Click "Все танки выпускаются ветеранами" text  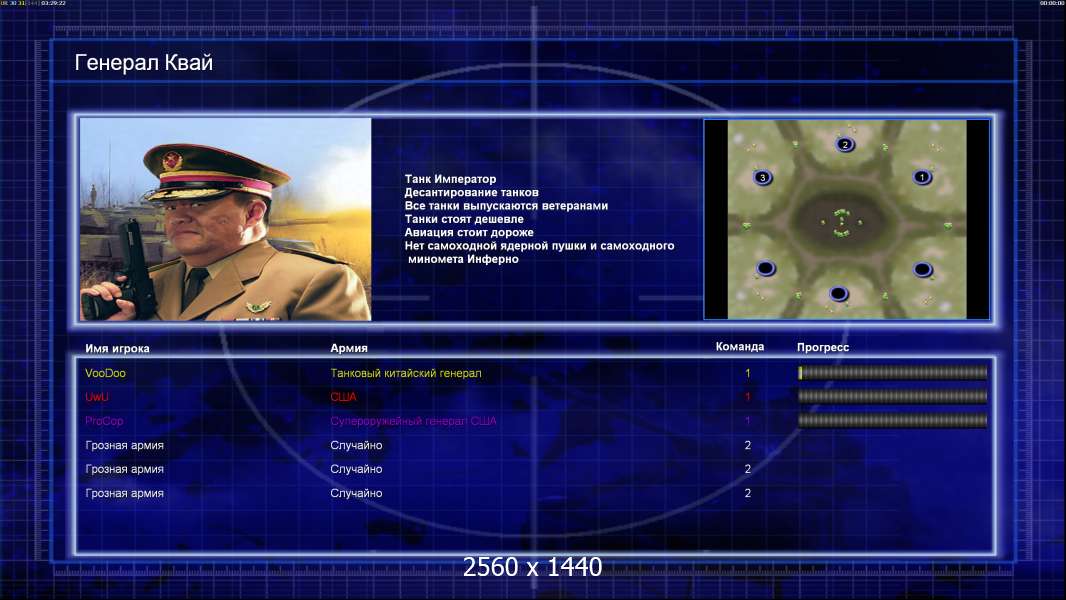(x=506, y=205)
